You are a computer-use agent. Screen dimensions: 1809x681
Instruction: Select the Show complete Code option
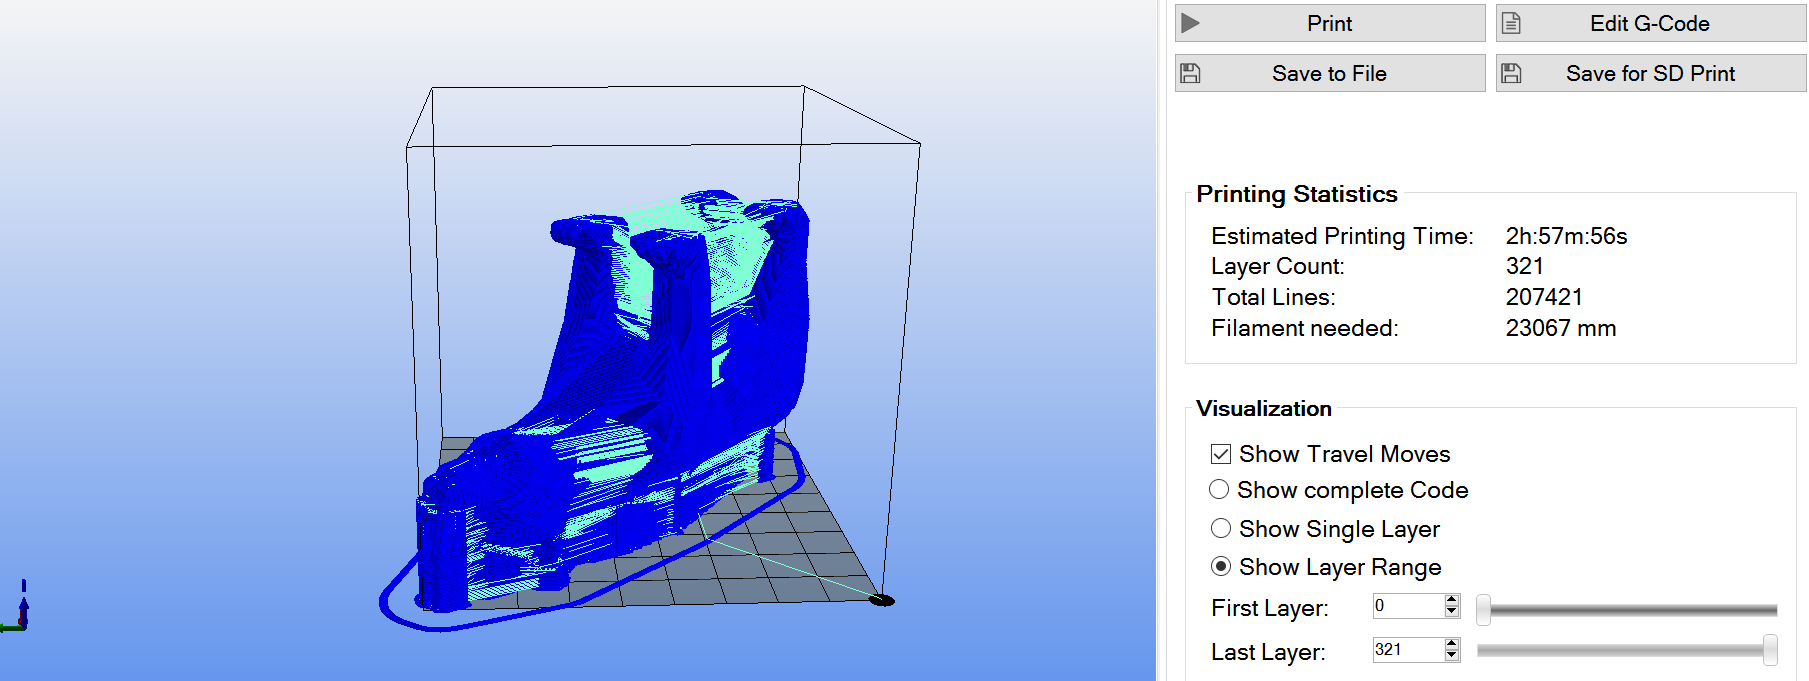point(1219,490)
